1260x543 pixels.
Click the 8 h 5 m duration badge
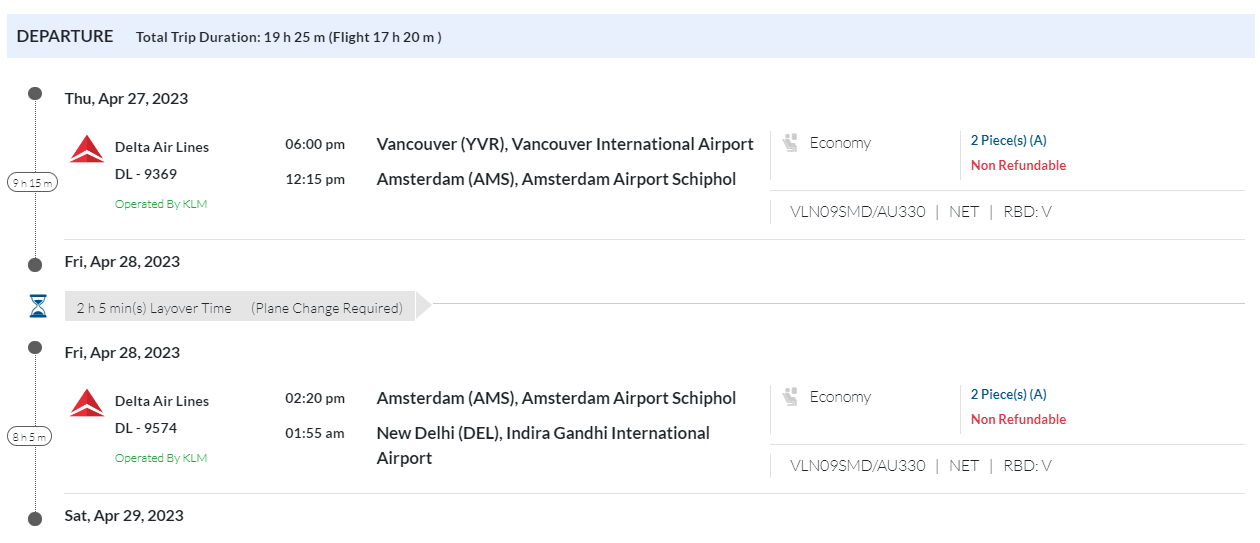point(31,437)
